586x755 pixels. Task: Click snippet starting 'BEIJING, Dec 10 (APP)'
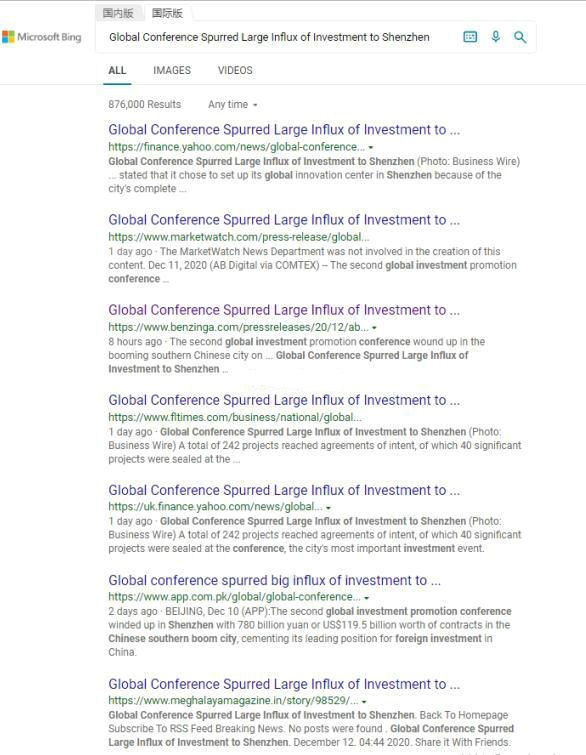click(310, 632)
